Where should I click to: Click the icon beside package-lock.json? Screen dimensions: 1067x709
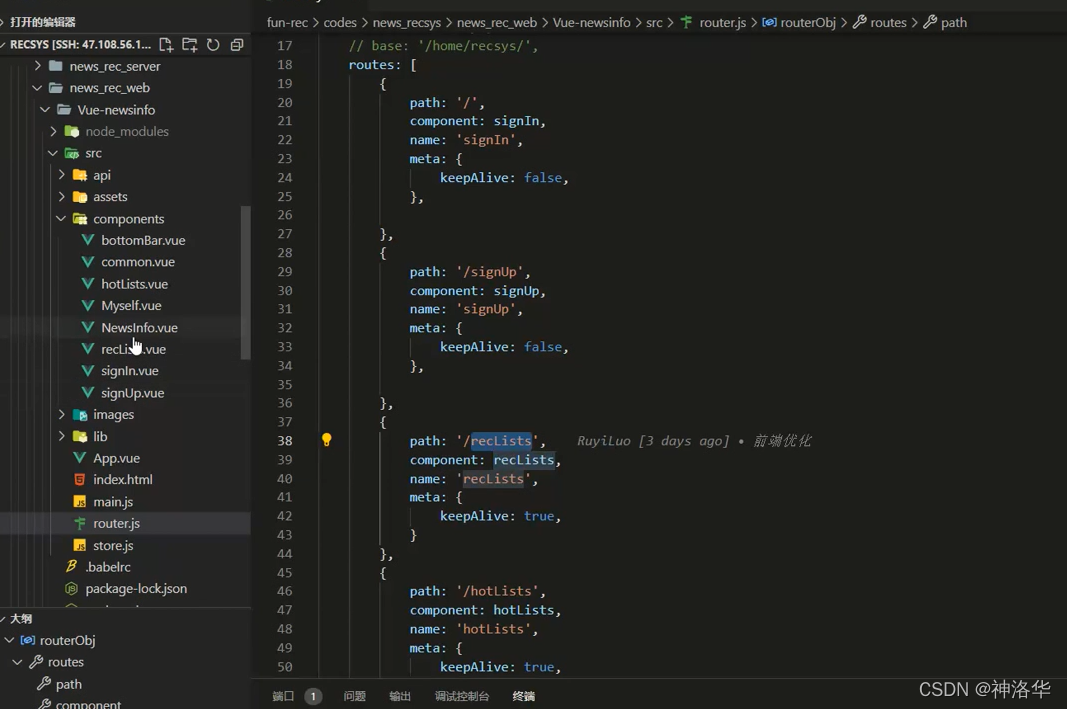coord(71,589)
